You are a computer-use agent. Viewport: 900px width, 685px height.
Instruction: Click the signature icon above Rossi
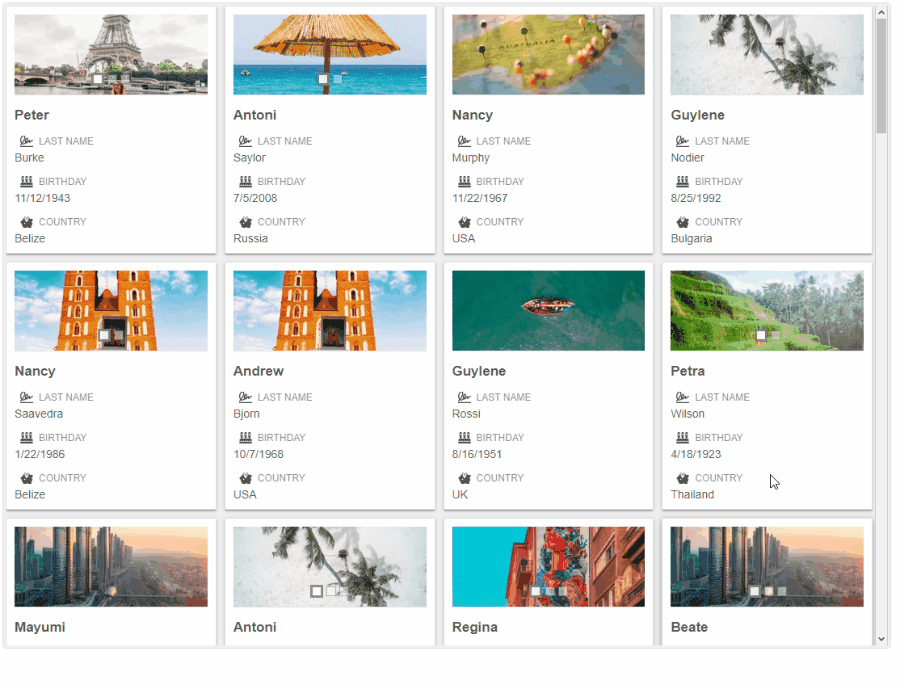464,397
